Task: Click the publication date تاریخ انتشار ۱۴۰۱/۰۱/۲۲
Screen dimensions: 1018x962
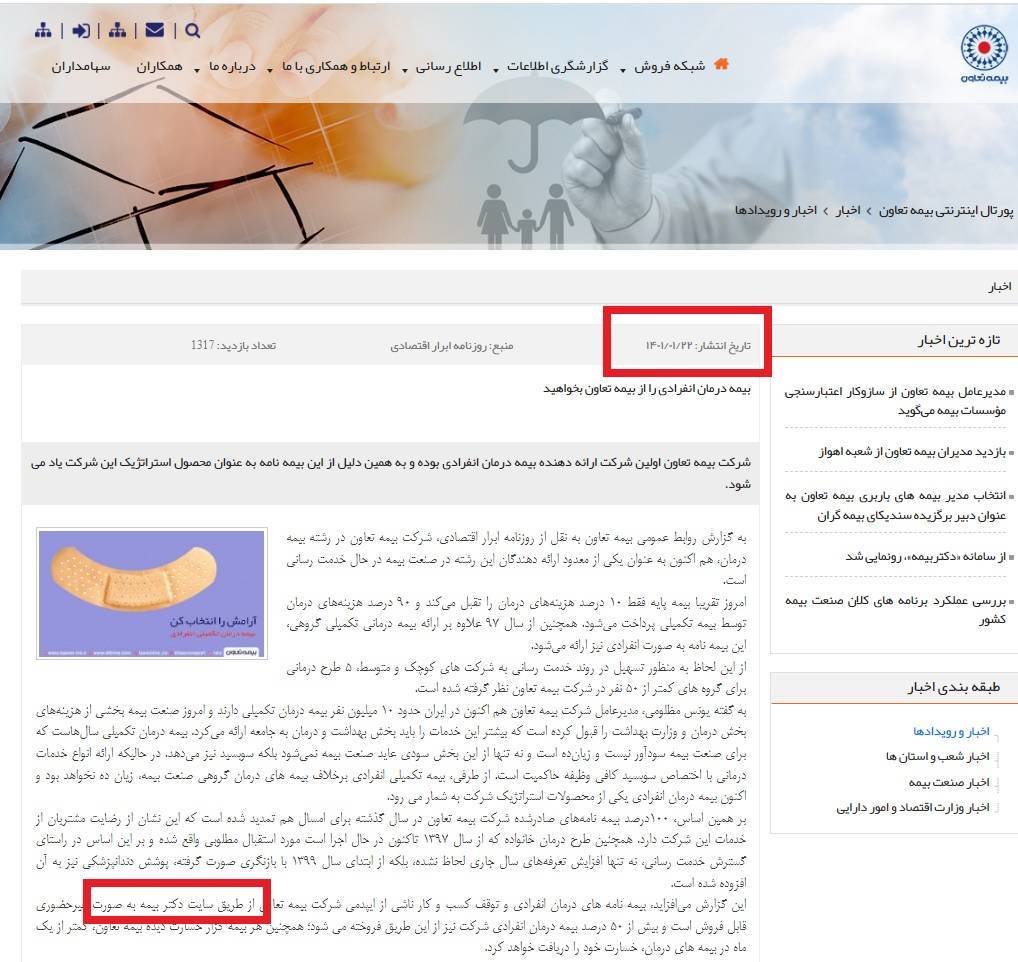Action: click(x=698, y=345)
